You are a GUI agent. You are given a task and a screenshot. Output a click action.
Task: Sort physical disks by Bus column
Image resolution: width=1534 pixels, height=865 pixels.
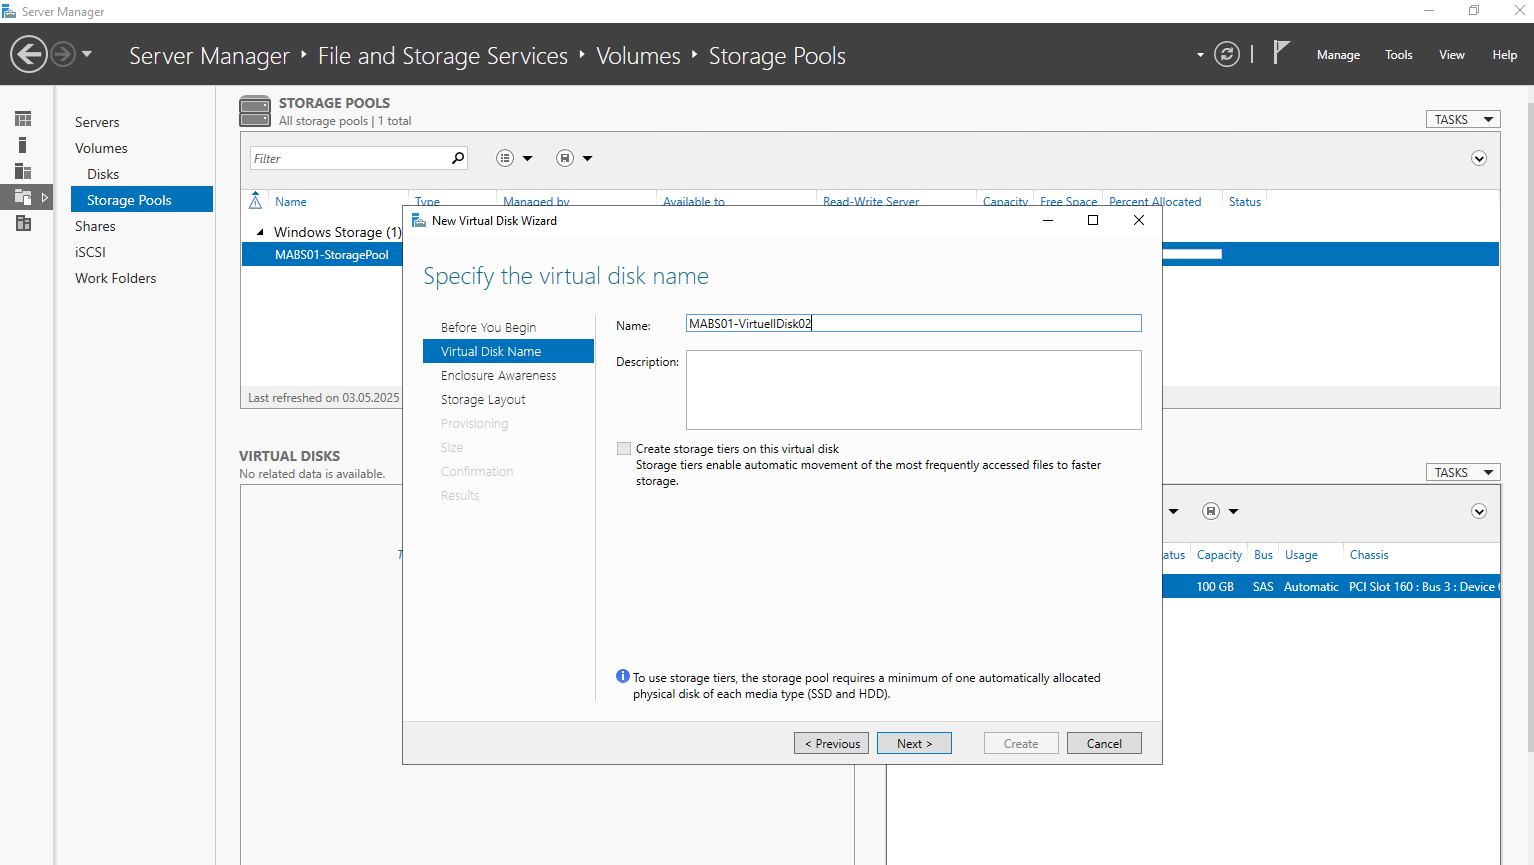(1263, 555)
